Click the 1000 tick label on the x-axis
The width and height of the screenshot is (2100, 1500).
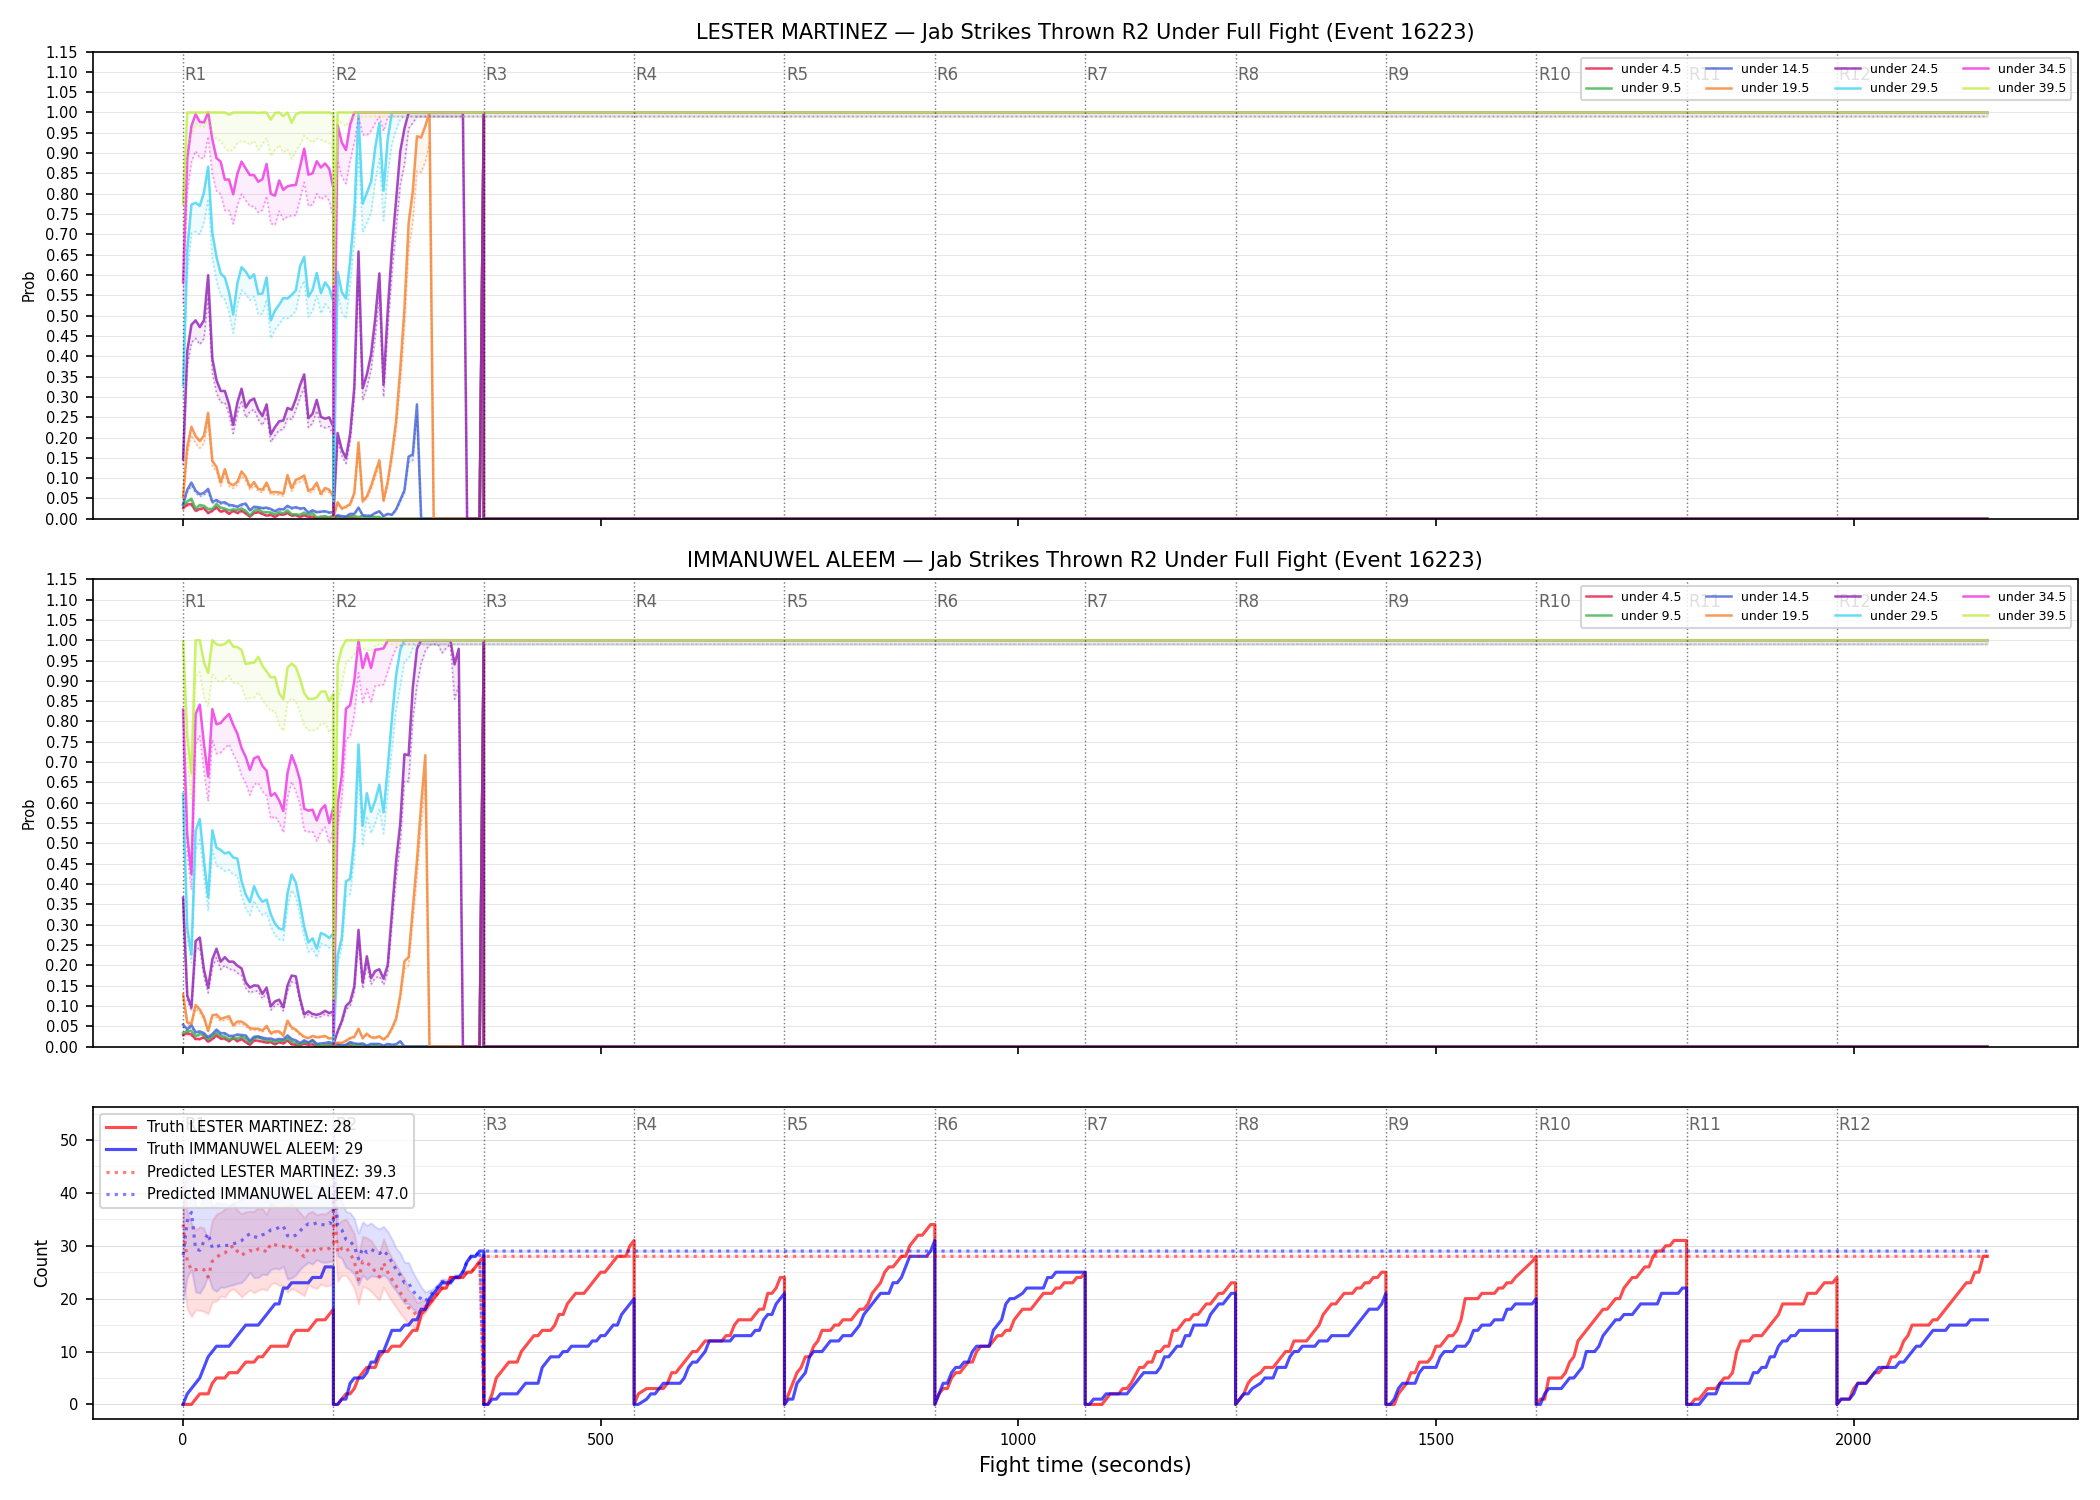click(1018, 1440)
